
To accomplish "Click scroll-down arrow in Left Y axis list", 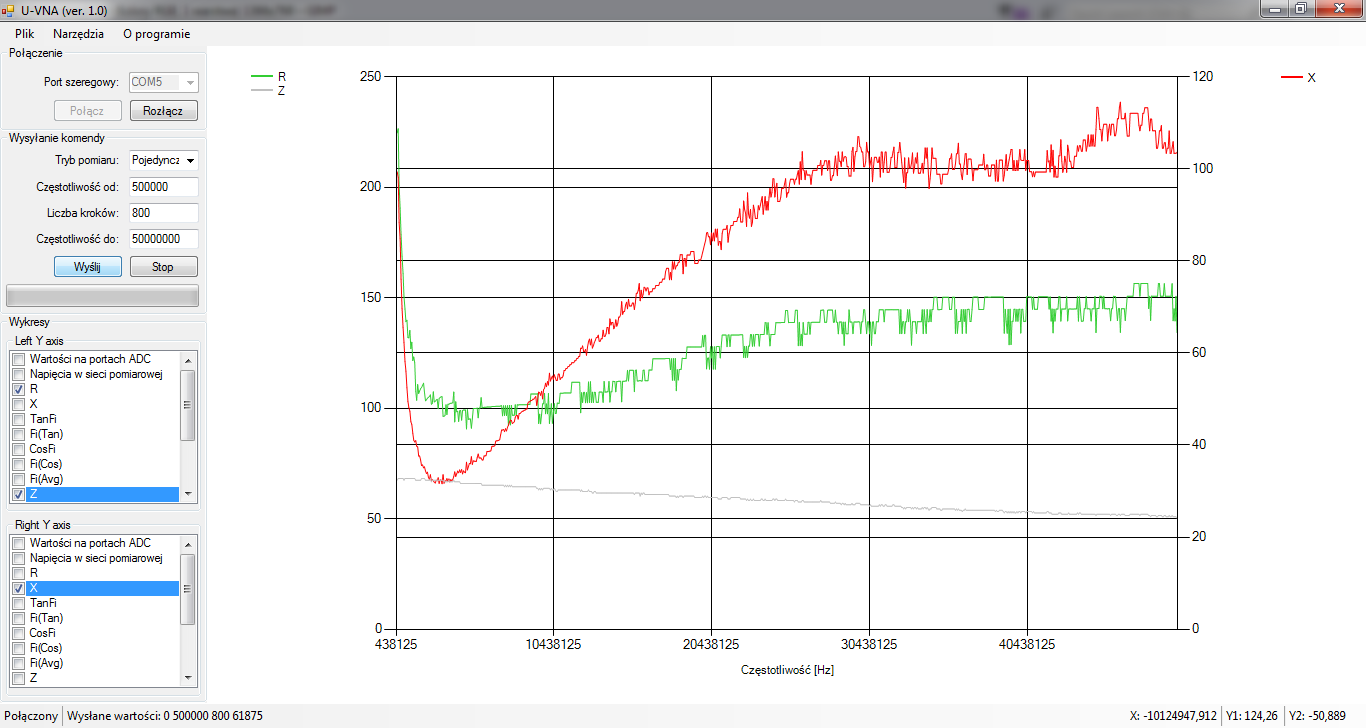I will click(187, 494).
